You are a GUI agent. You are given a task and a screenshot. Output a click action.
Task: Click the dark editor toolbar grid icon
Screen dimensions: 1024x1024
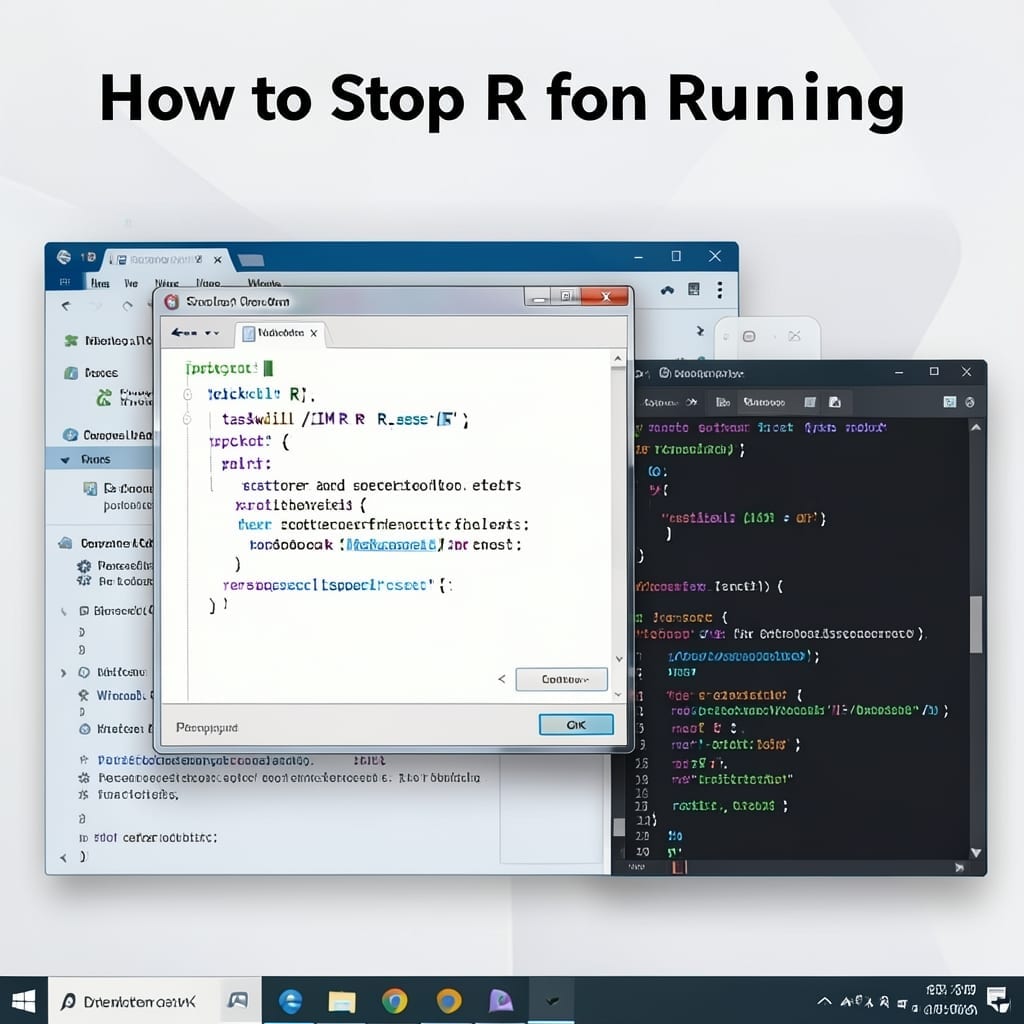pyautogui.click(x=810, y=402)
